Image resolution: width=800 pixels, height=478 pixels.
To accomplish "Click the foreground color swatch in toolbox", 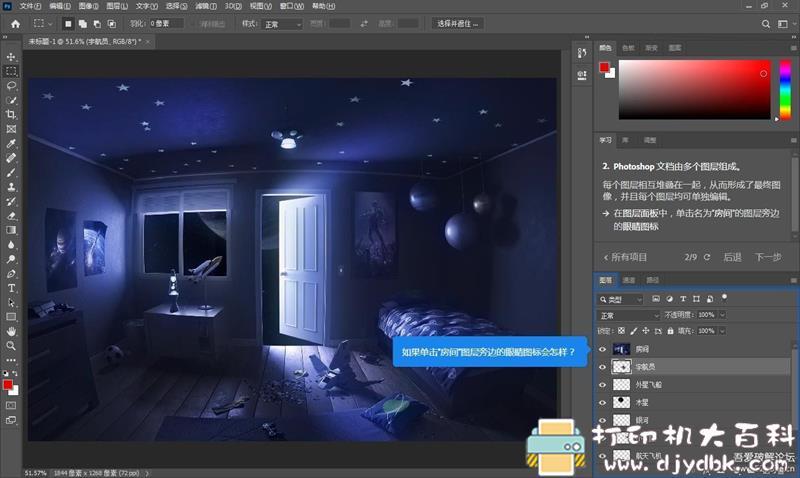I will (x=8, y=385).
